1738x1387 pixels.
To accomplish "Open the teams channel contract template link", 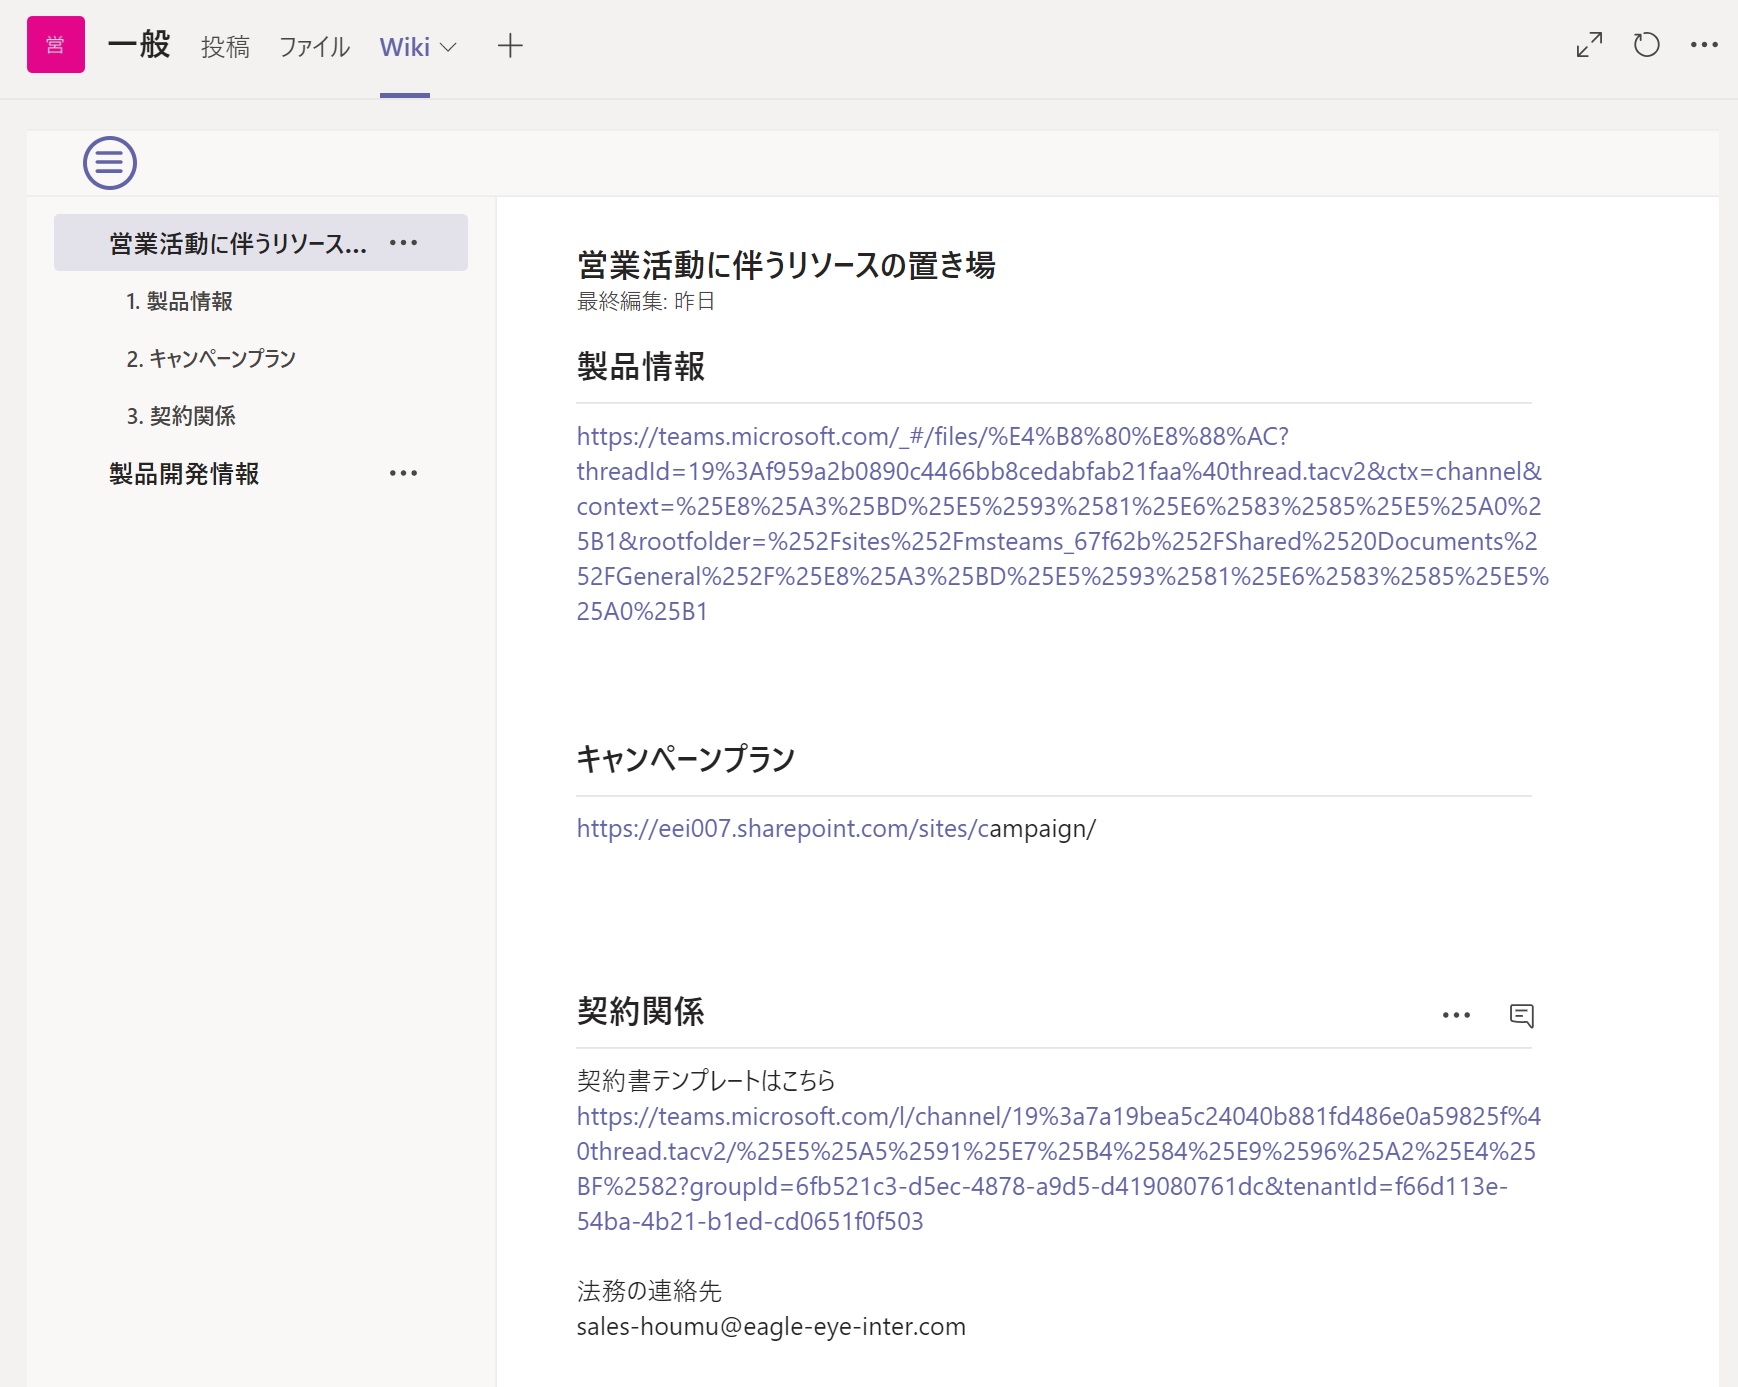I will (1059, 1169).
